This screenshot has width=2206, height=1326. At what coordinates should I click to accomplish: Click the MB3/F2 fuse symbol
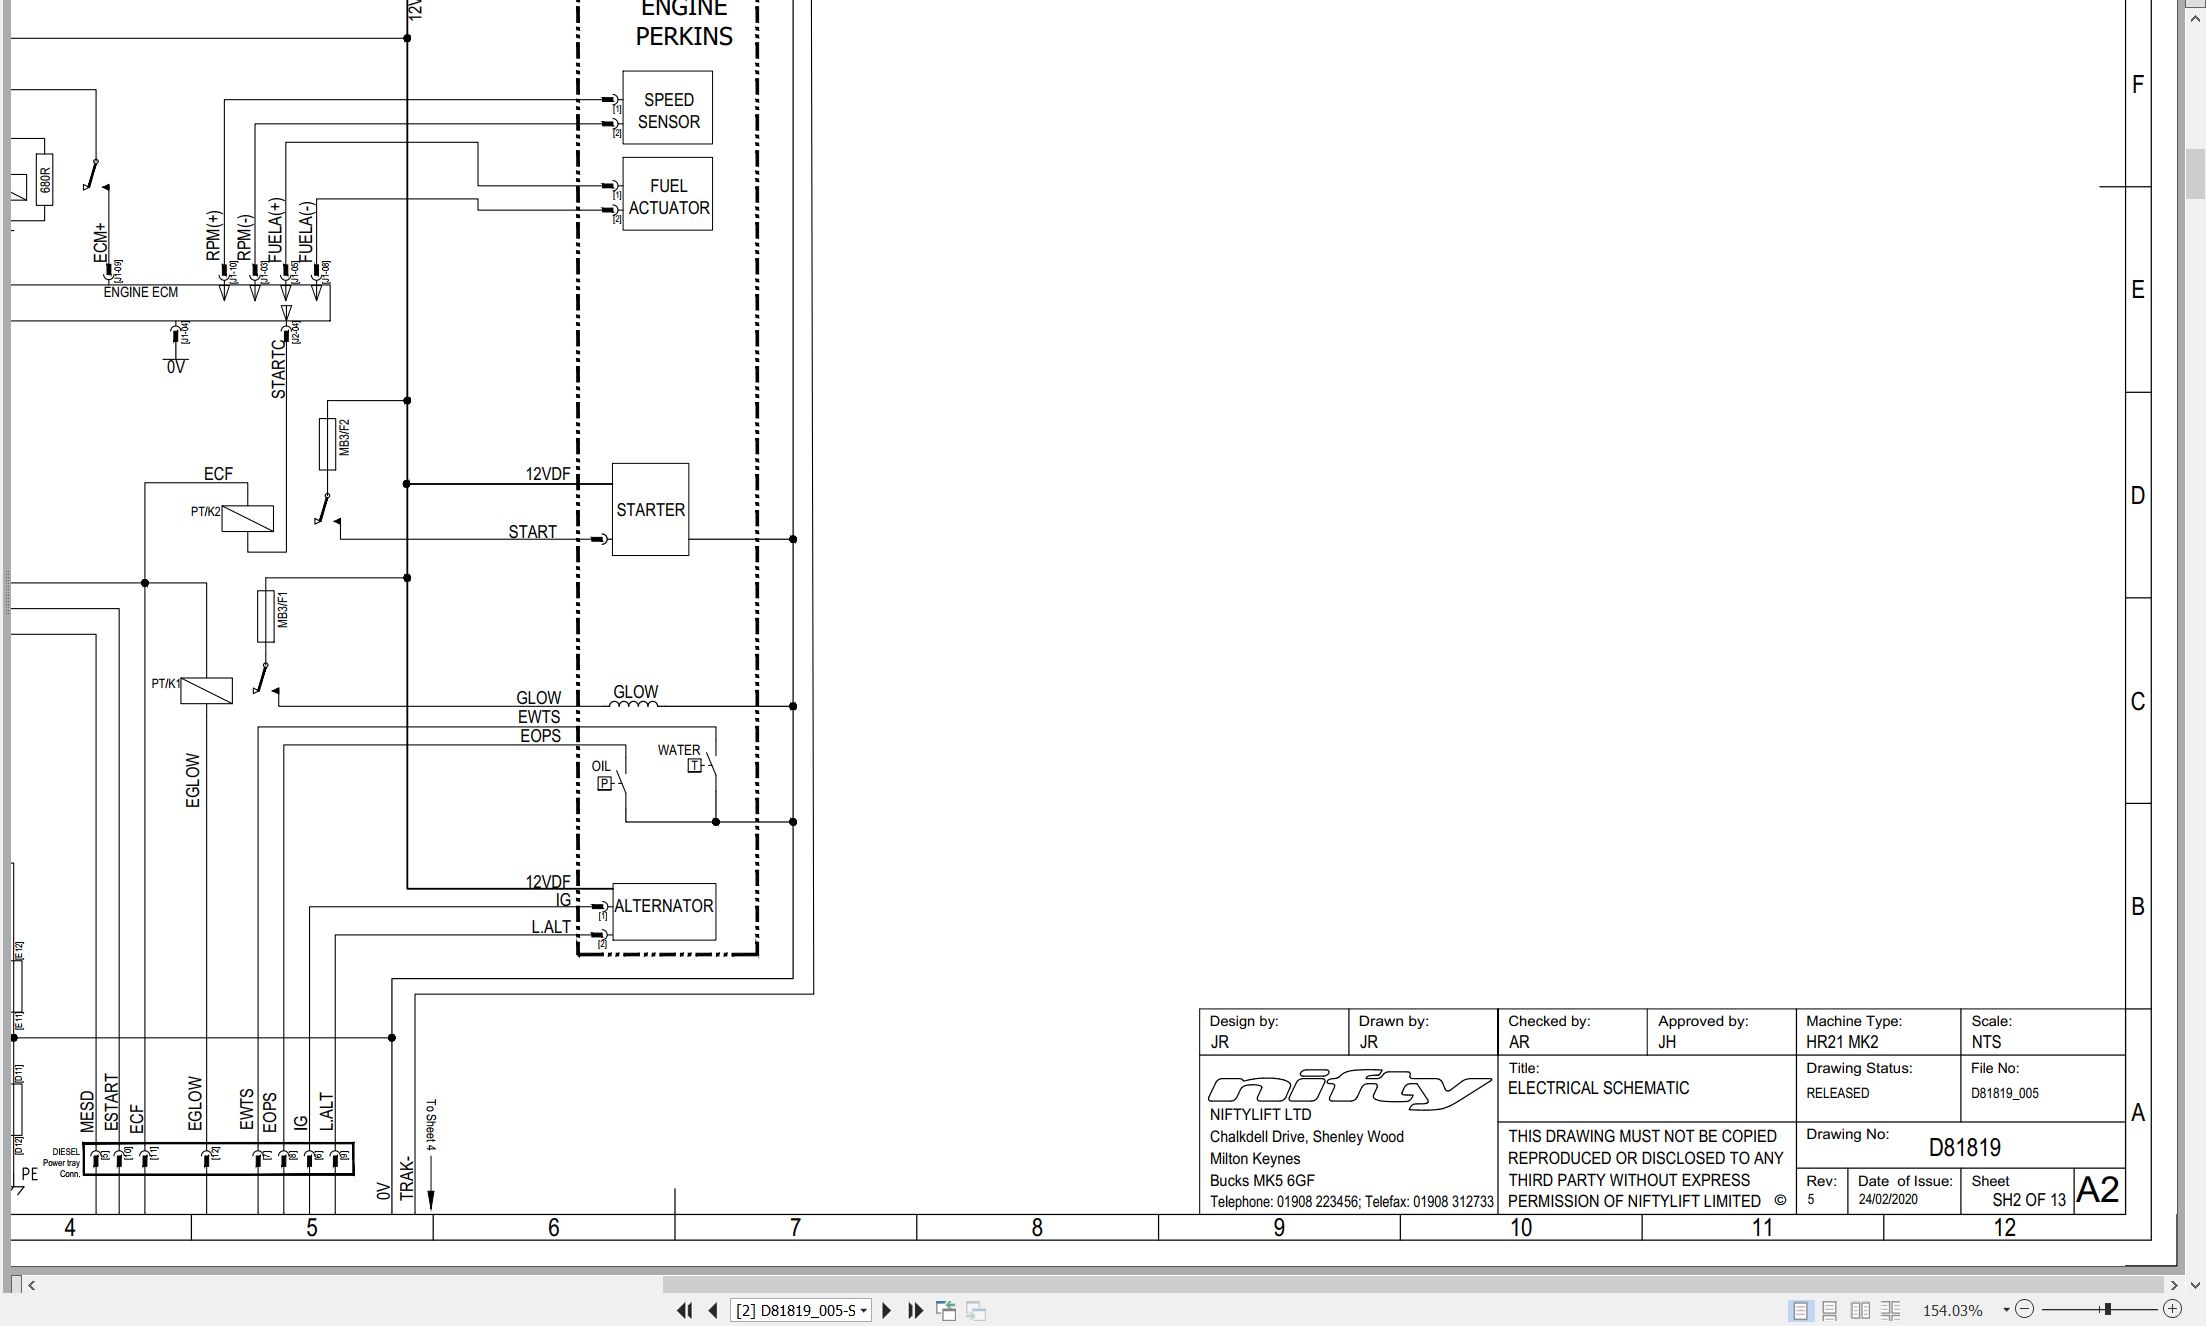pyautogui.click(x=327, y=444)
